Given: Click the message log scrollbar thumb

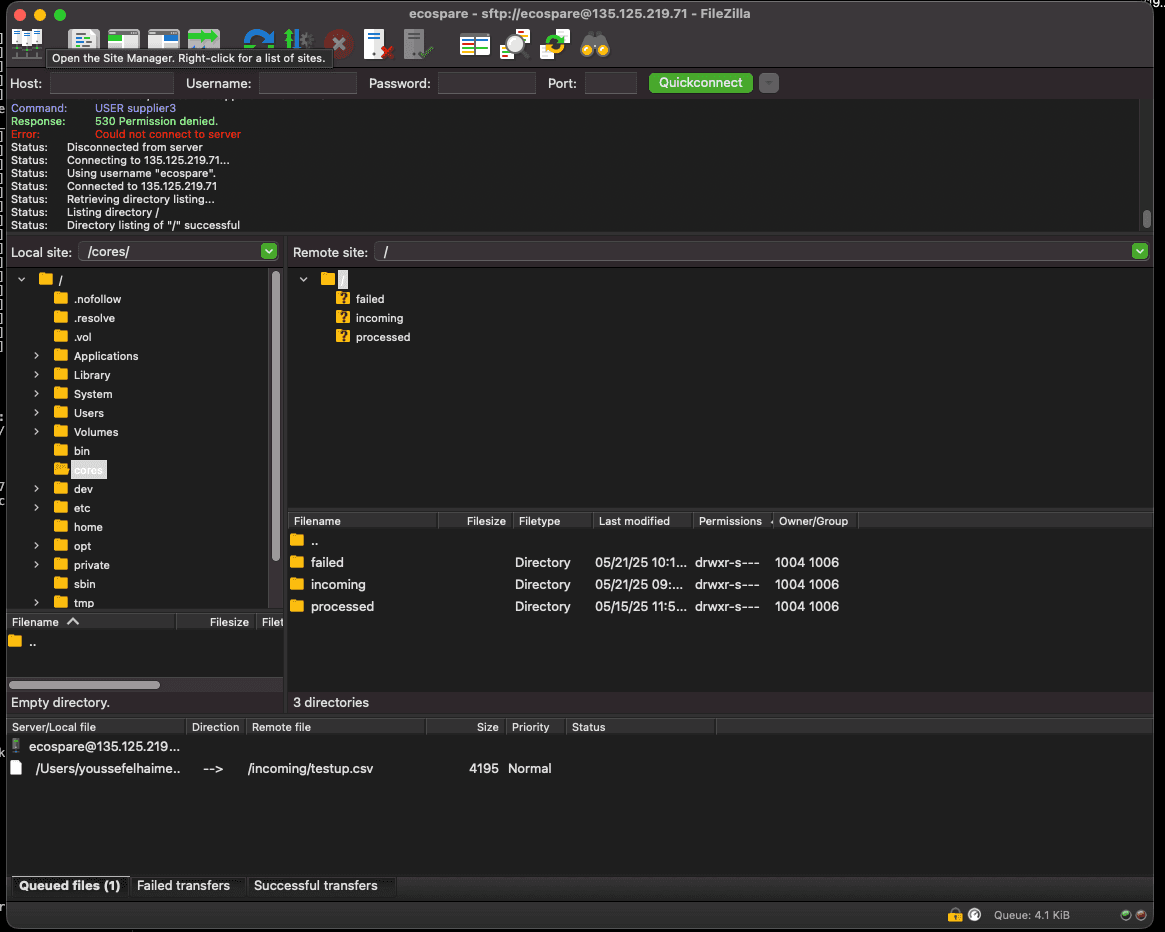Looking at the screenshot, I should point(1146,219).
